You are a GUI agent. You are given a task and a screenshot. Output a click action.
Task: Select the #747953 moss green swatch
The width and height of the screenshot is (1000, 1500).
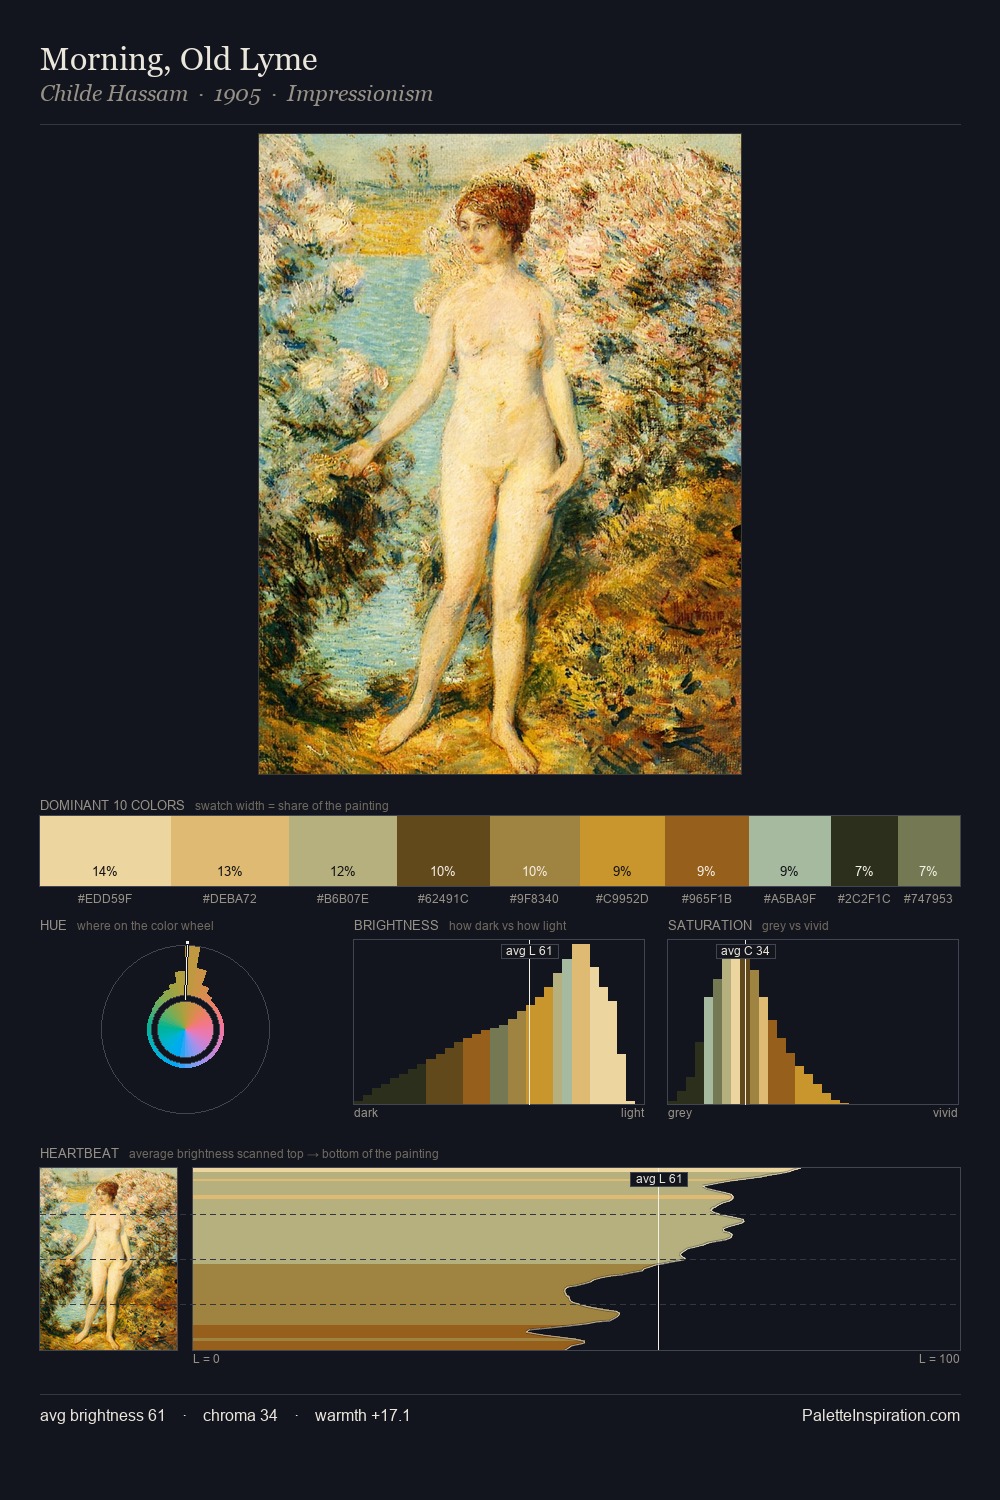929,851
